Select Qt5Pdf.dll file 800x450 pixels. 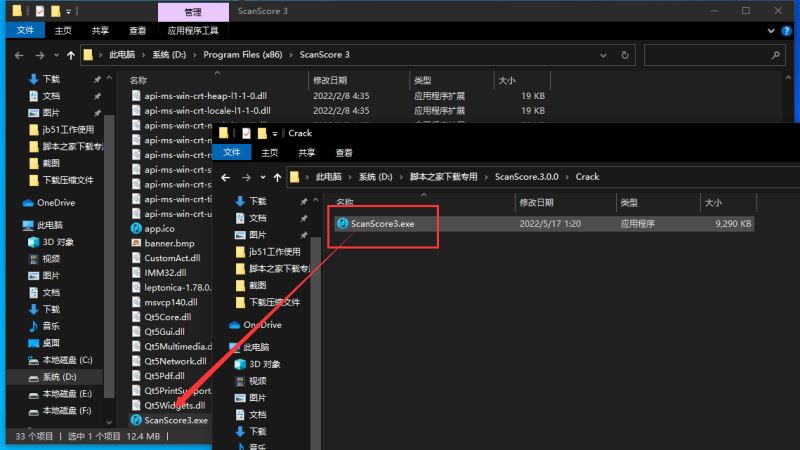click(x=164, y=376)
